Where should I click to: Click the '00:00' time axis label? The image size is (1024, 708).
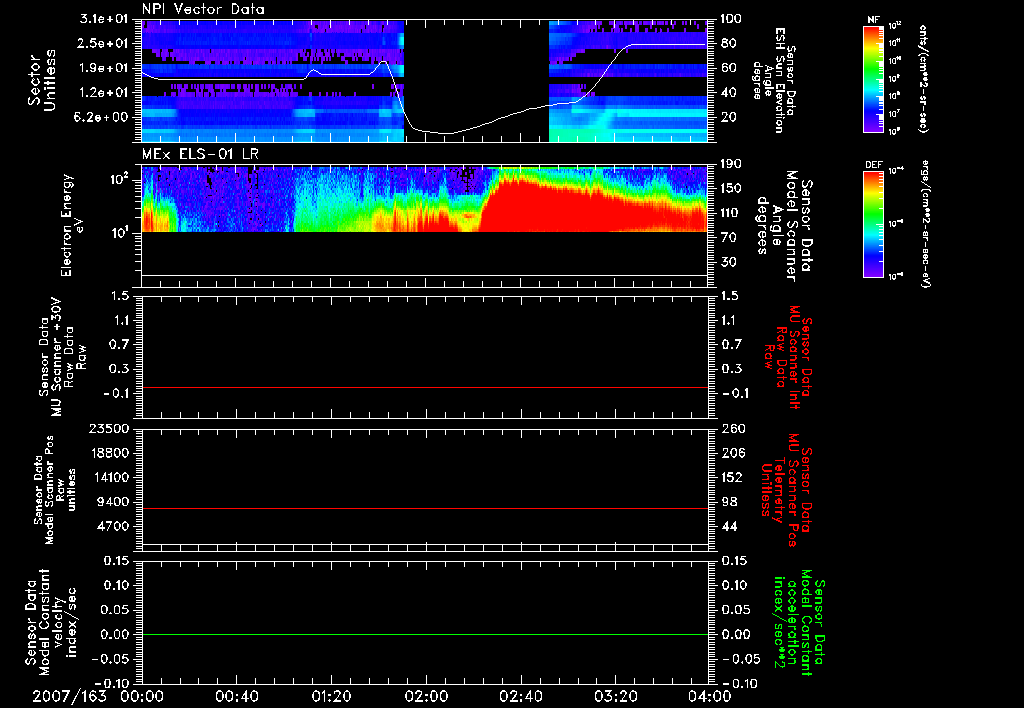click(x=141, y=696)
